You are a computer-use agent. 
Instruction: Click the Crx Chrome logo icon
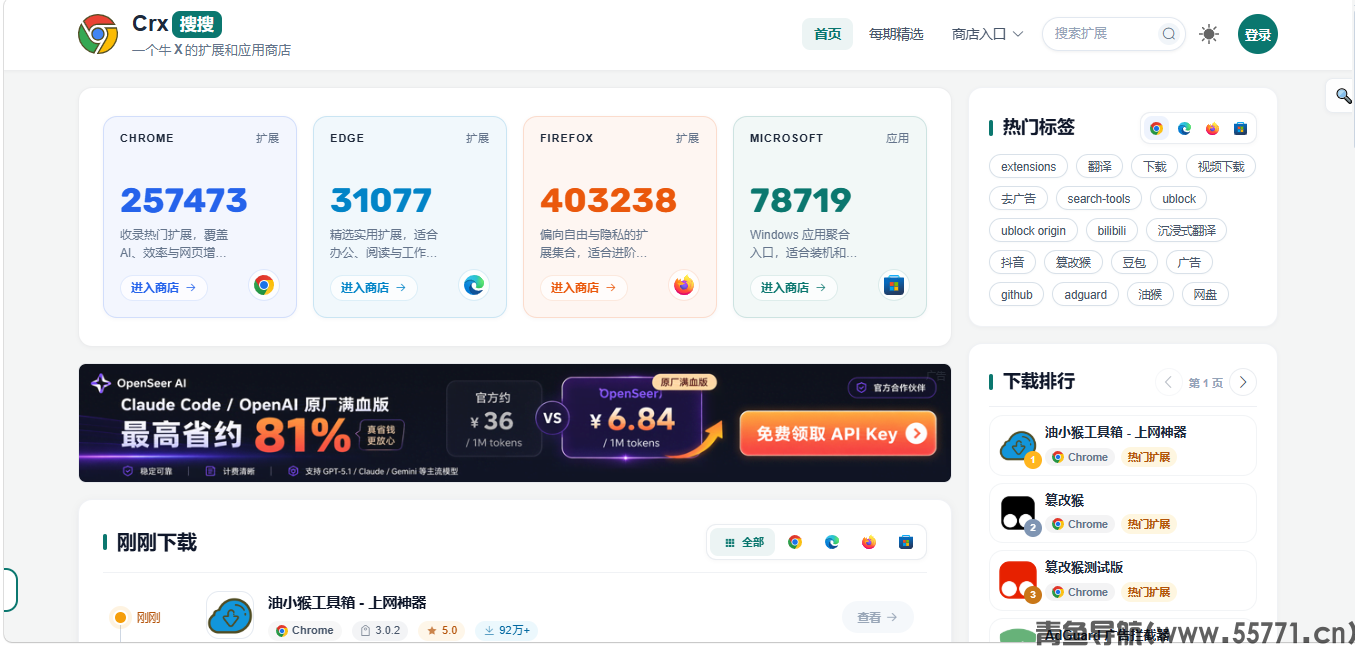[x=98, y=34]
